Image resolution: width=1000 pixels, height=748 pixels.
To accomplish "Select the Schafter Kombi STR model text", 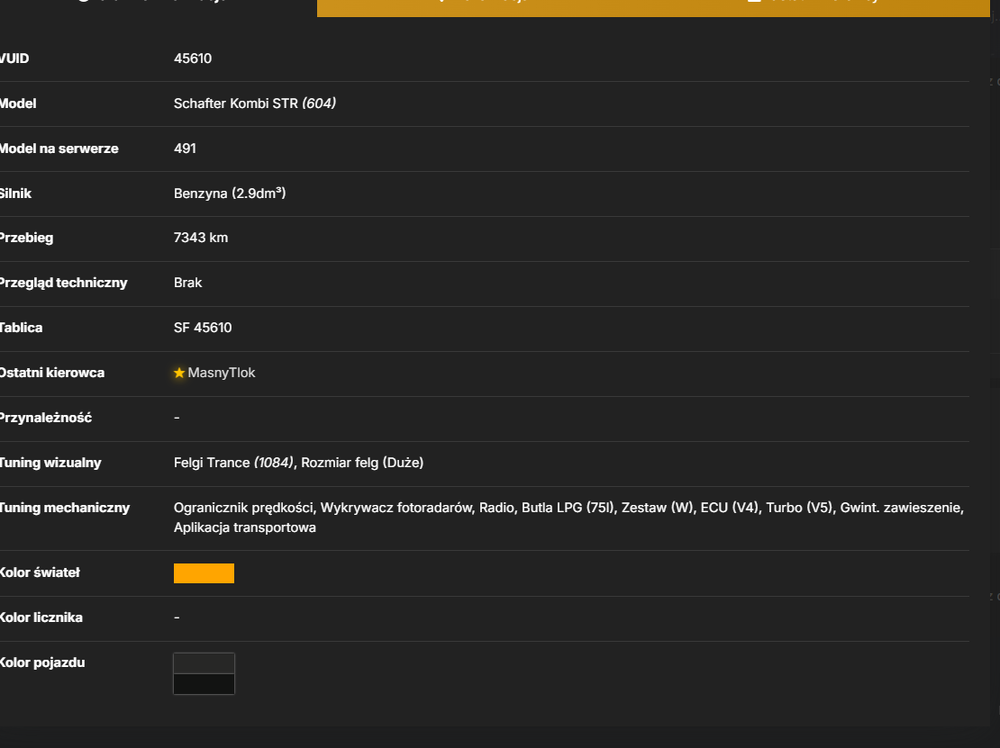I will (236, 103).
